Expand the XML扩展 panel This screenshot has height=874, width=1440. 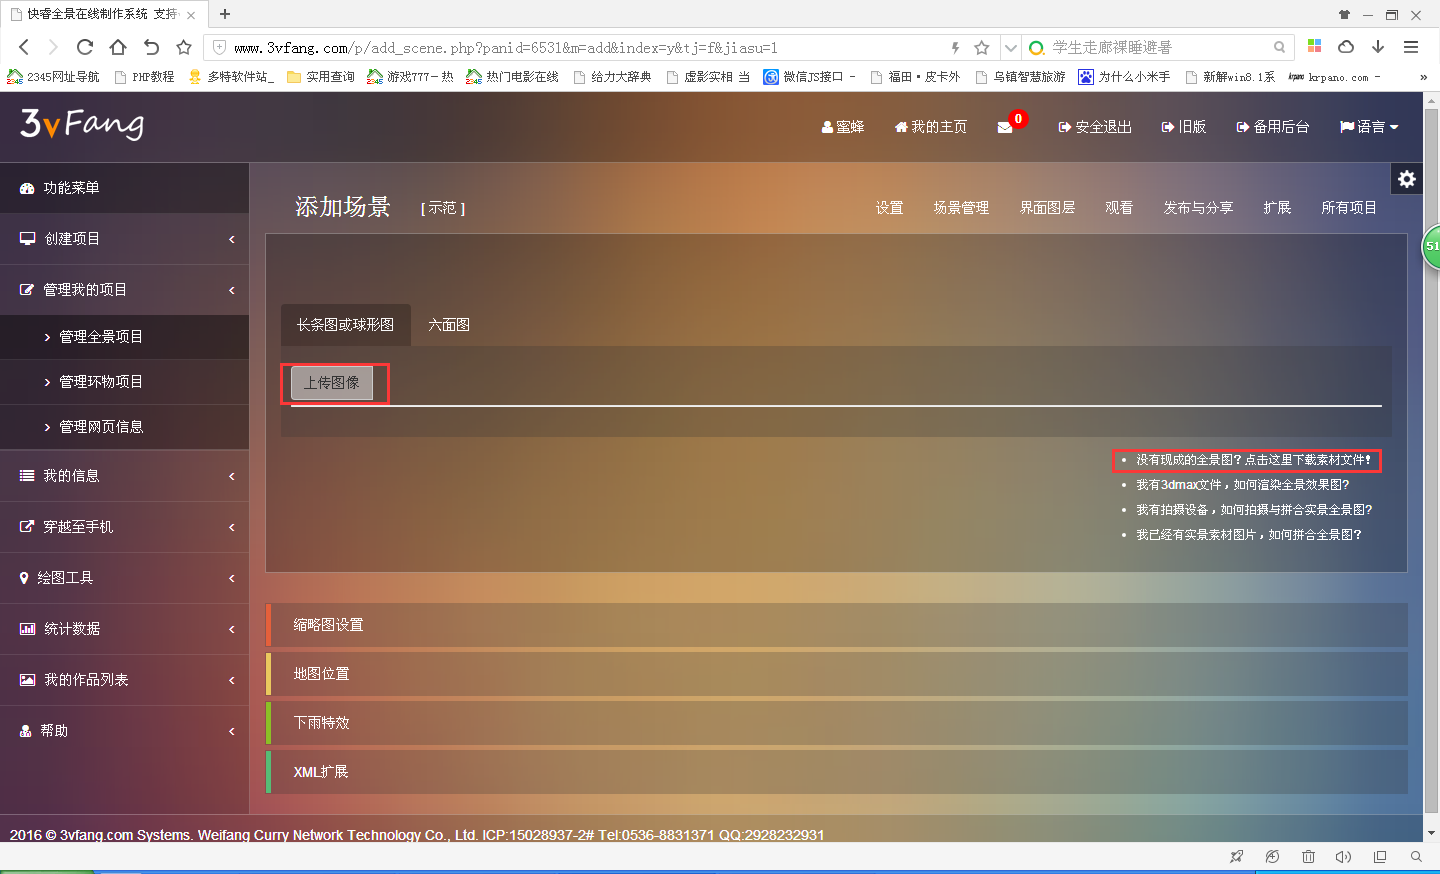pos(836,772)
